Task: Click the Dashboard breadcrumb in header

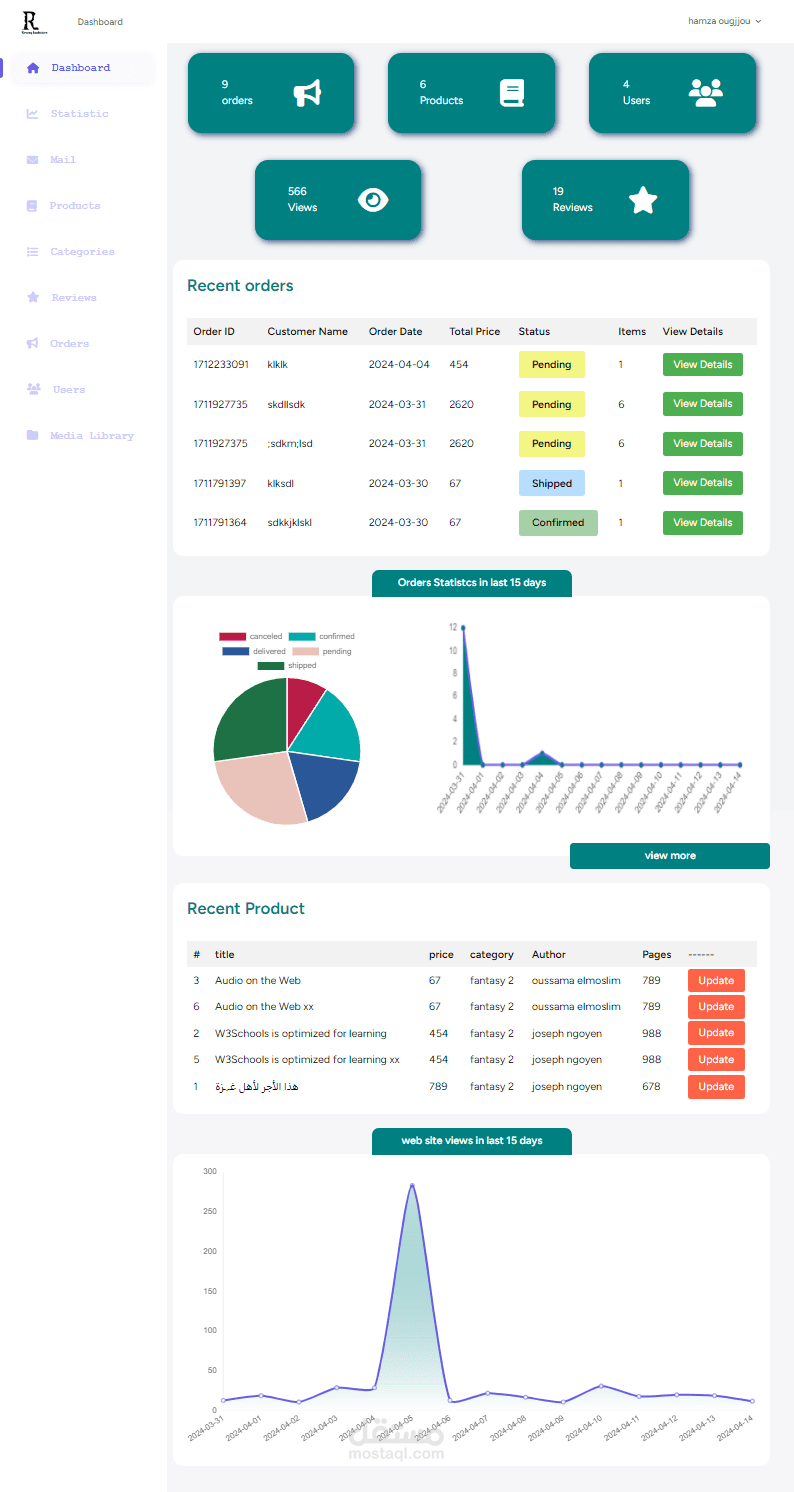Action: 100,22
